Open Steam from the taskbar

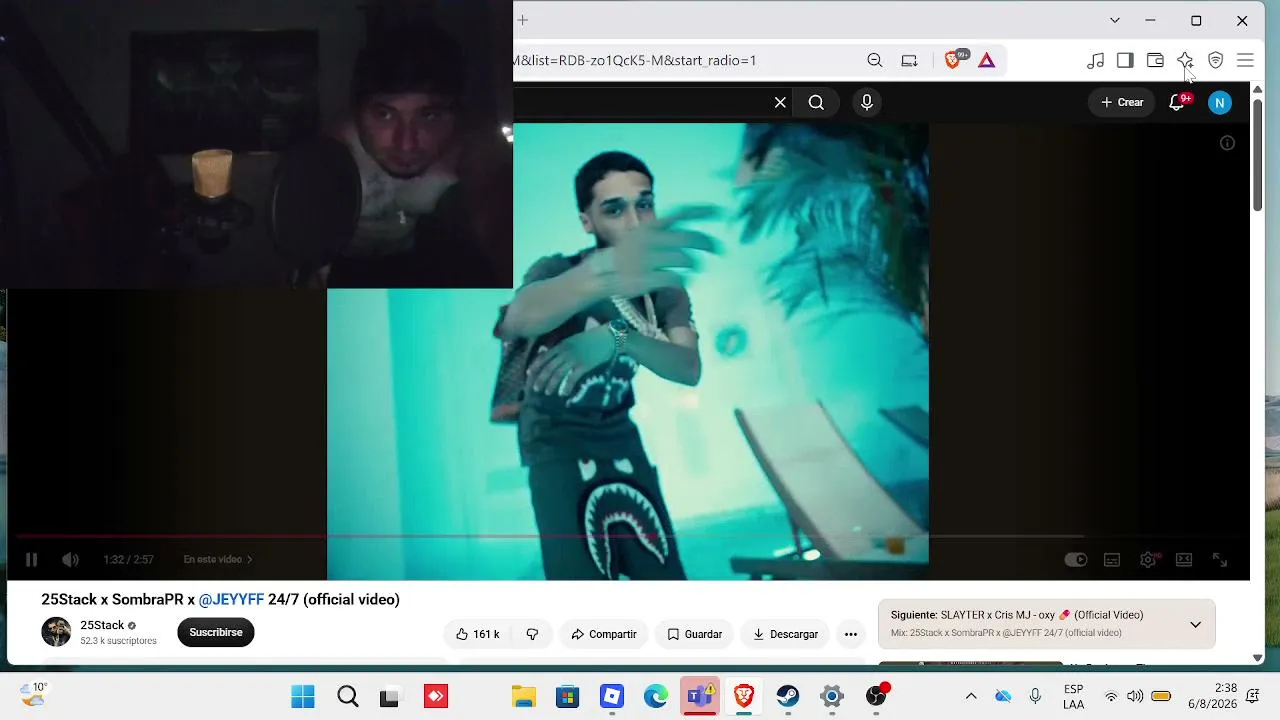coord(788,696)
